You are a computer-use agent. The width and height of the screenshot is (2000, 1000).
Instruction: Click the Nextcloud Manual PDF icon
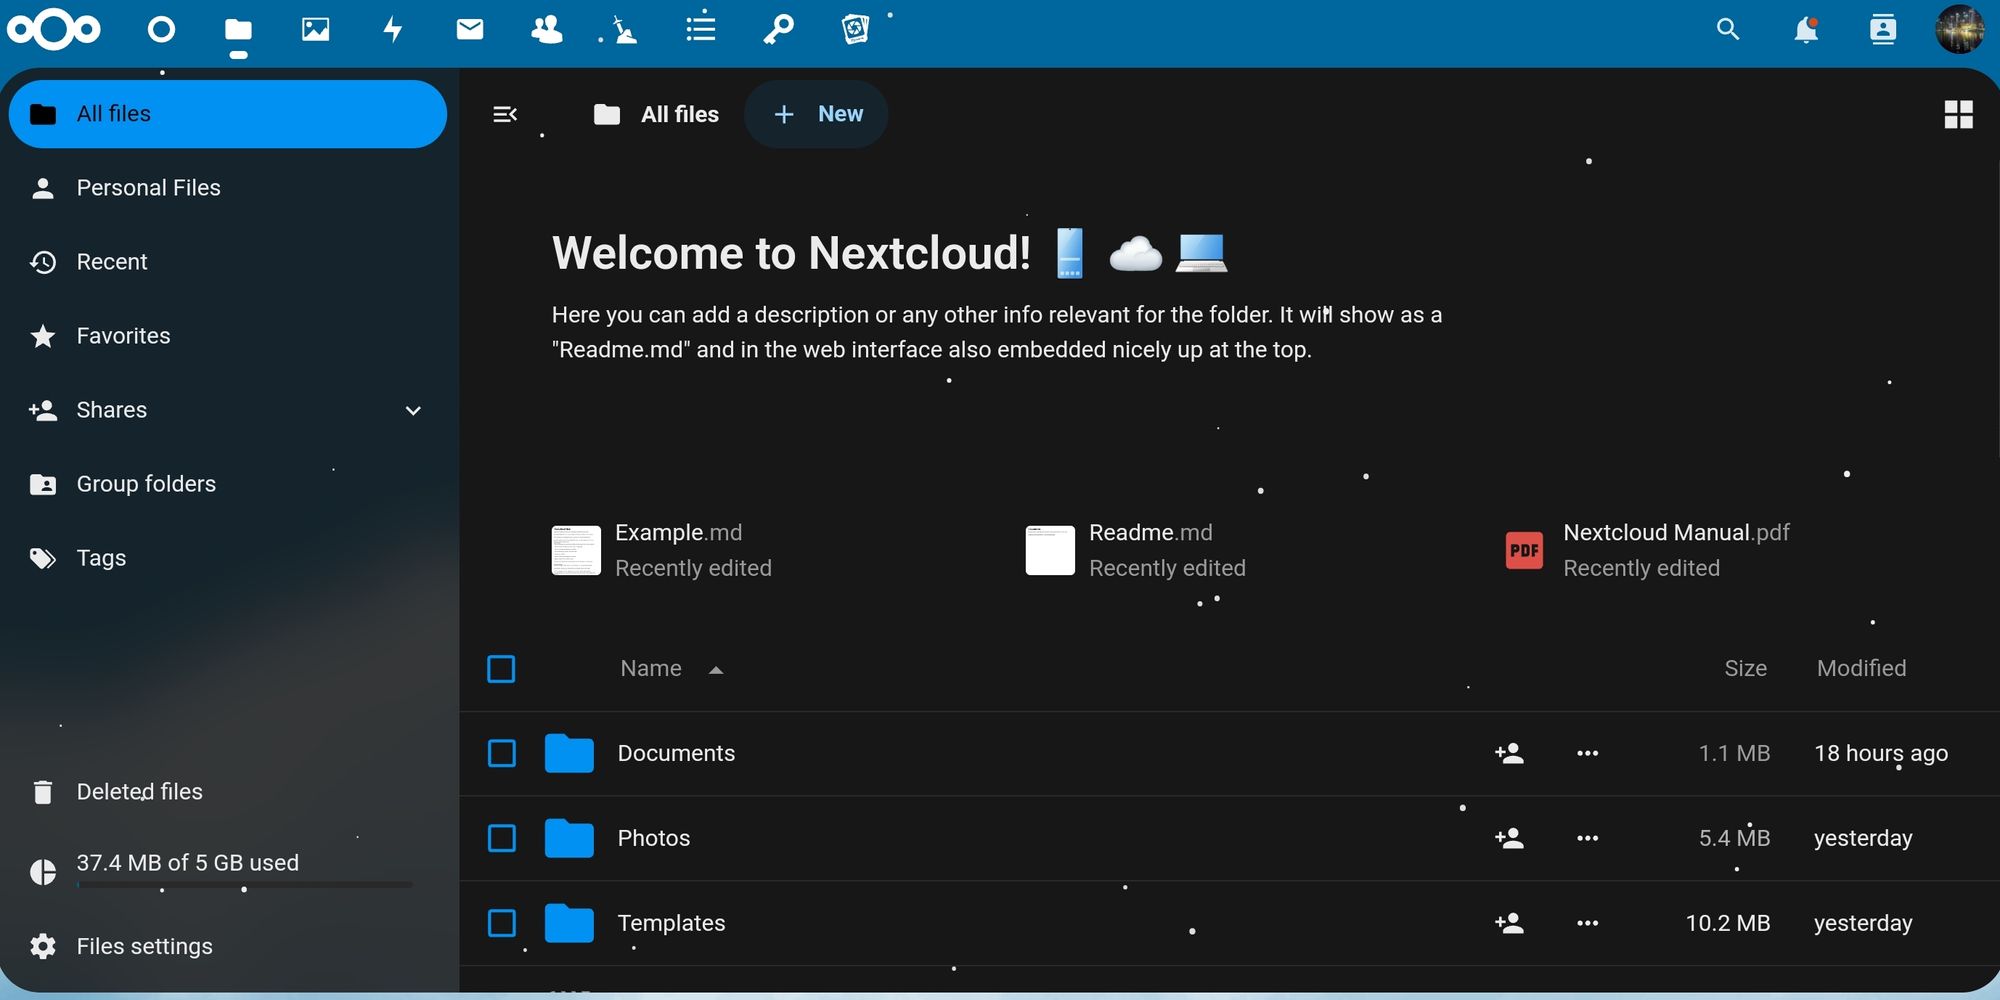[1524, 550]
